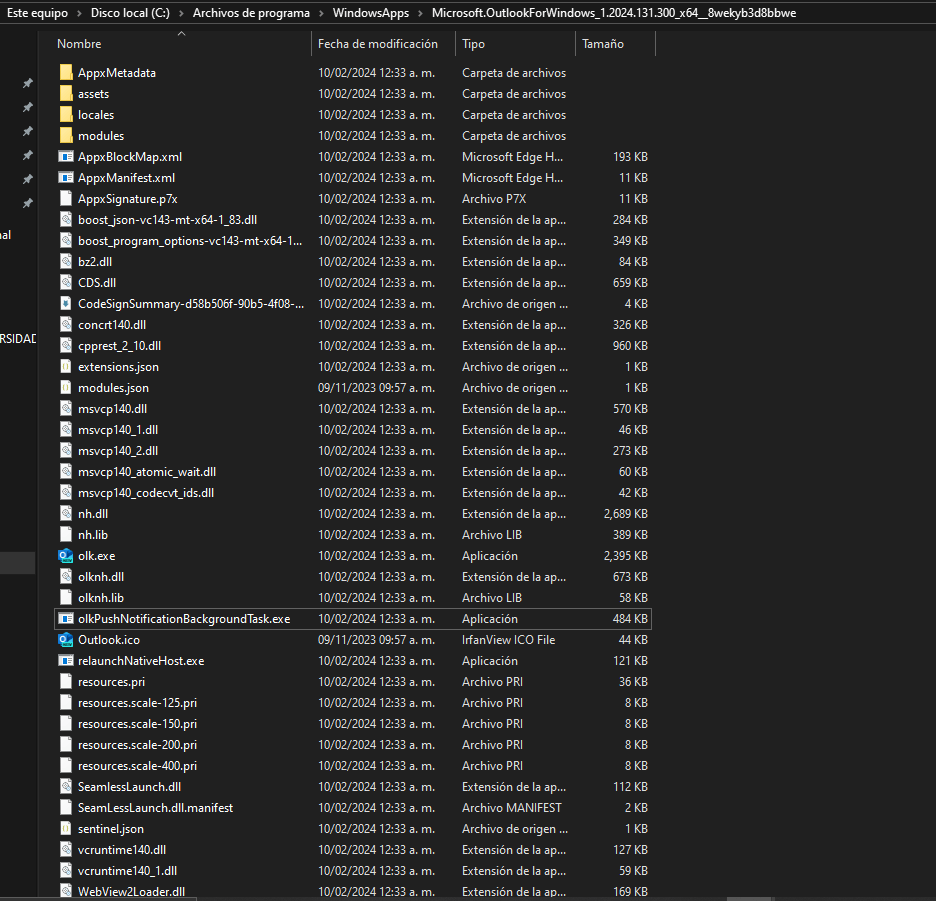Sort files by the Tamaño column
936x901 pixels.
click(x=602, y=44)
